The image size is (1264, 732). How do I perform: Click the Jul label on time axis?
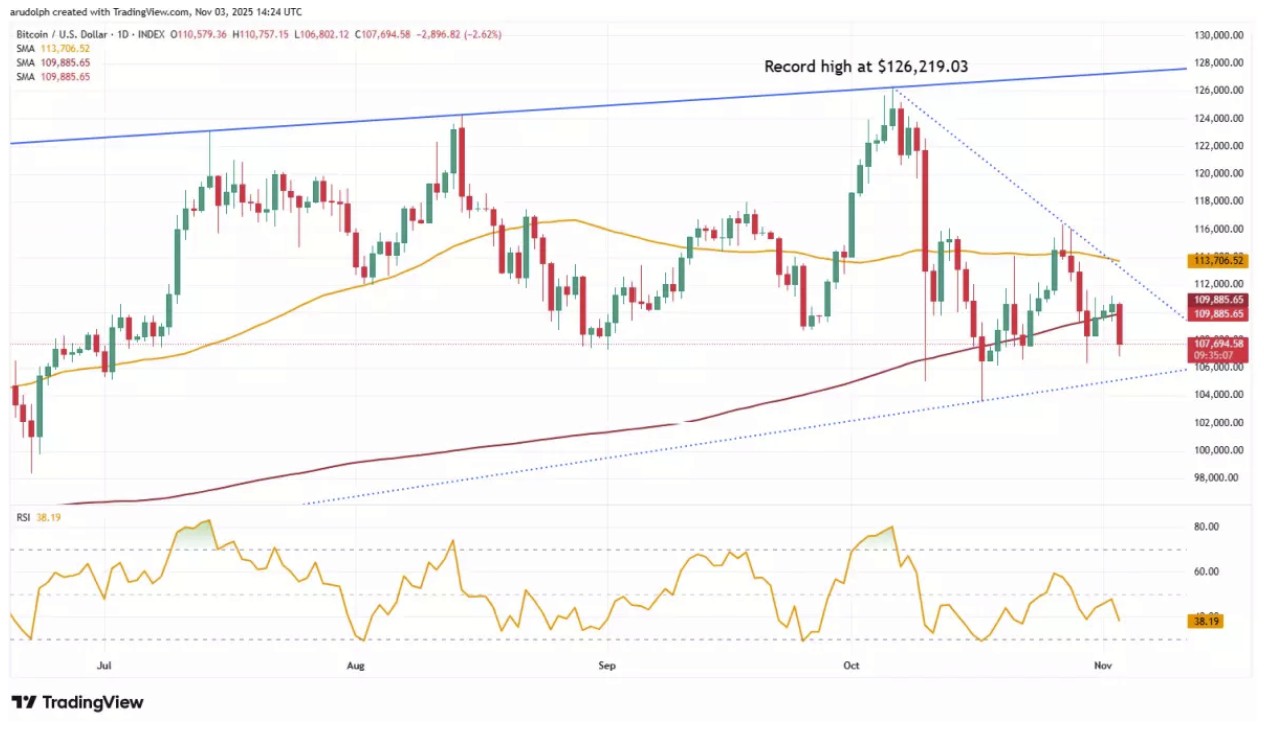click(105, 664)
